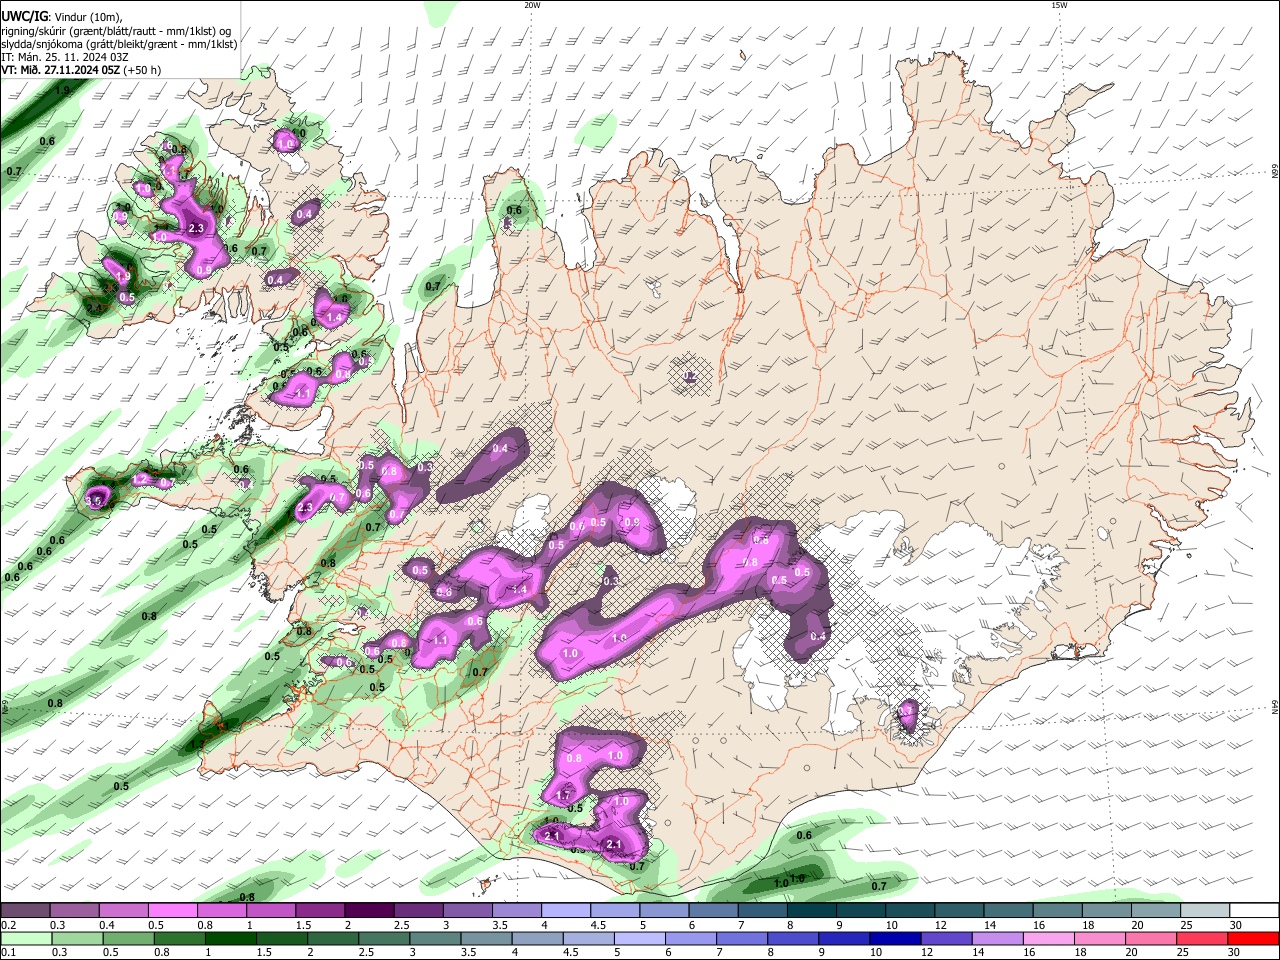This screenshot has height=960, width=1280.
Task: Click the purple 12 swatch in the lower legend row
Action: pos(947,938)
